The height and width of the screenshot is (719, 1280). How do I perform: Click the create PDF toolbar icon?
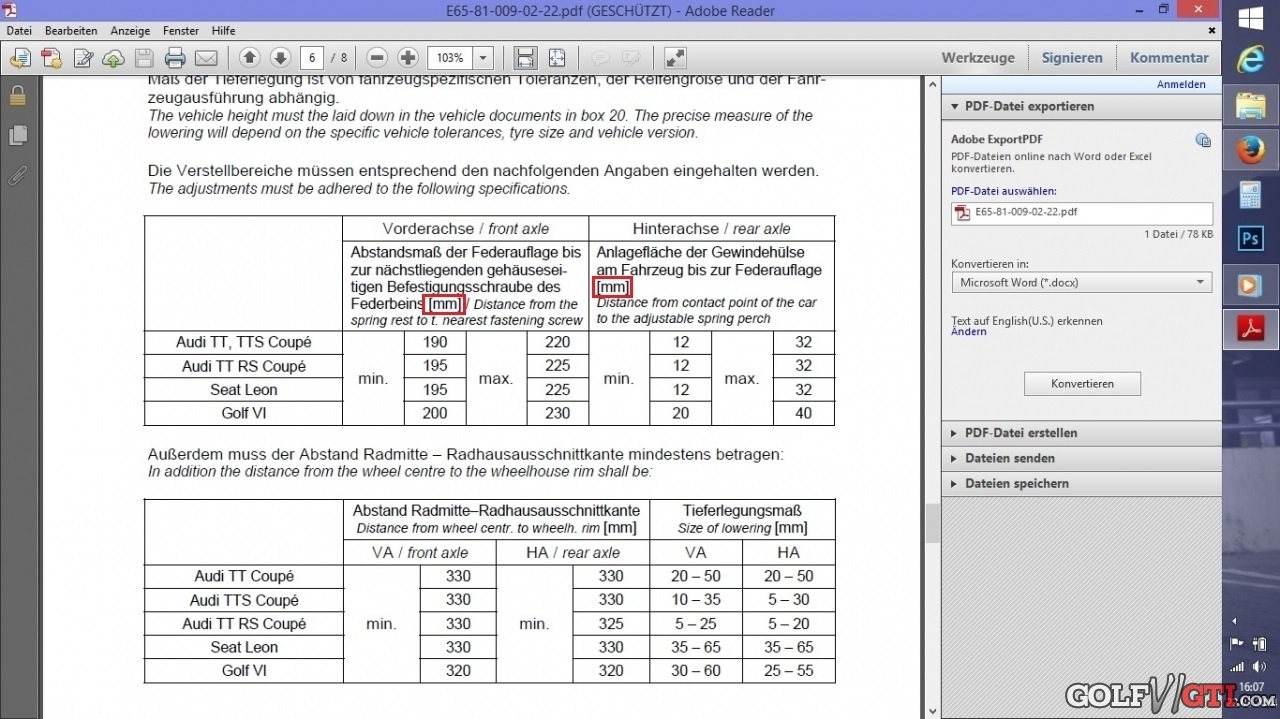[51, 58]
